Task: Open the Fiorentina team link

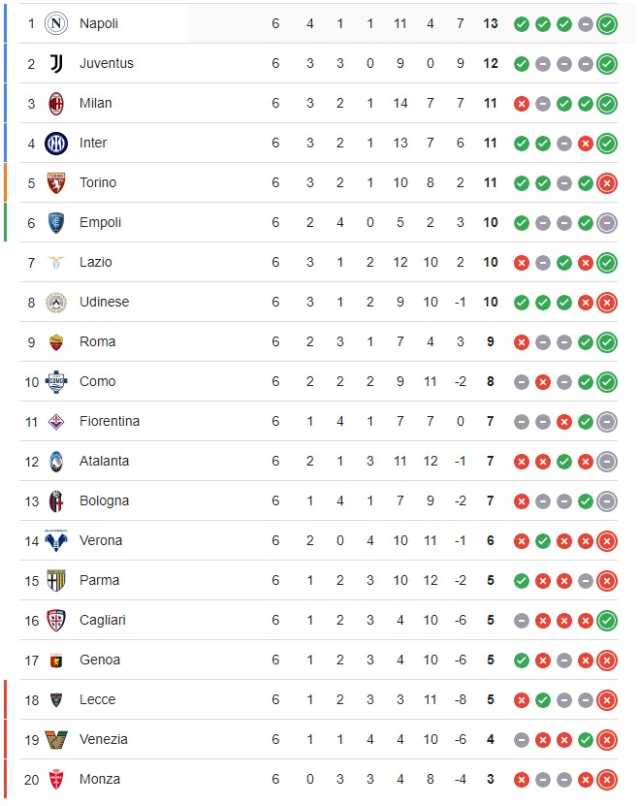Action: click(x=109, y=422)
